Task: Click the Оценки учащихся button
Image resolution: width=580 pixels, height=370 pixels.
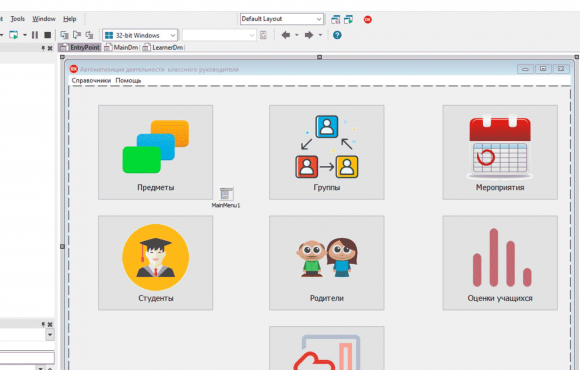Action: click(500, 263)
